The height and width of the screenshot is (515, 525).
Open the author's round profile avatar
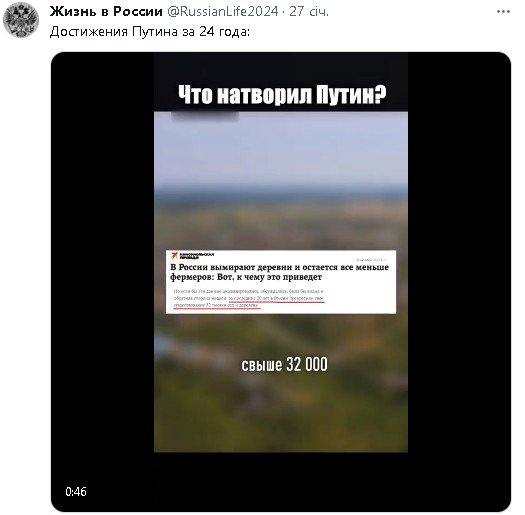click(21, 20)
